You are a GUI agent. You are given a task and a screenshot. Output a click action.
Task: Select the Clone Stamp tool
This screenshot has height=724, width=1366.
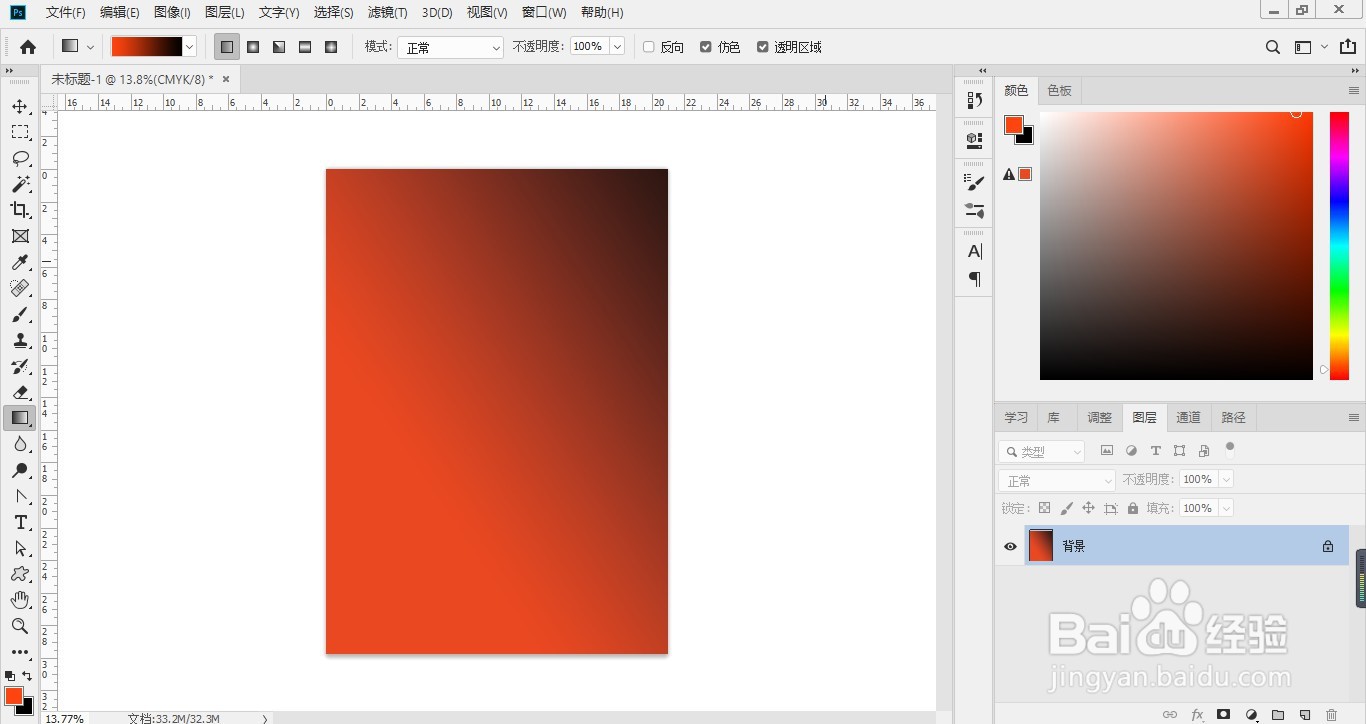20,340
